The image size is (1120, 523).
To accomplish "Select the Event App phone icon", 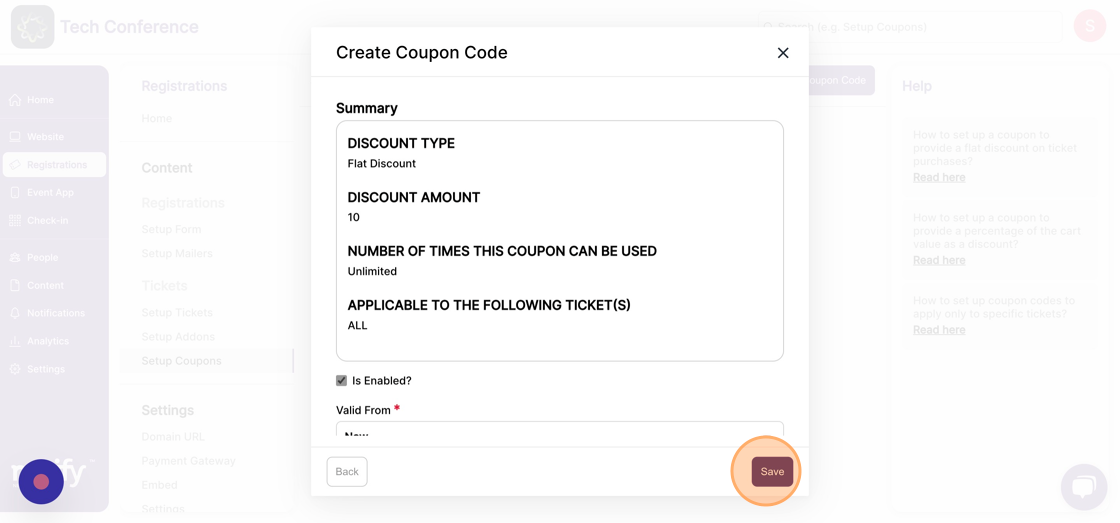I will point(15,192).
